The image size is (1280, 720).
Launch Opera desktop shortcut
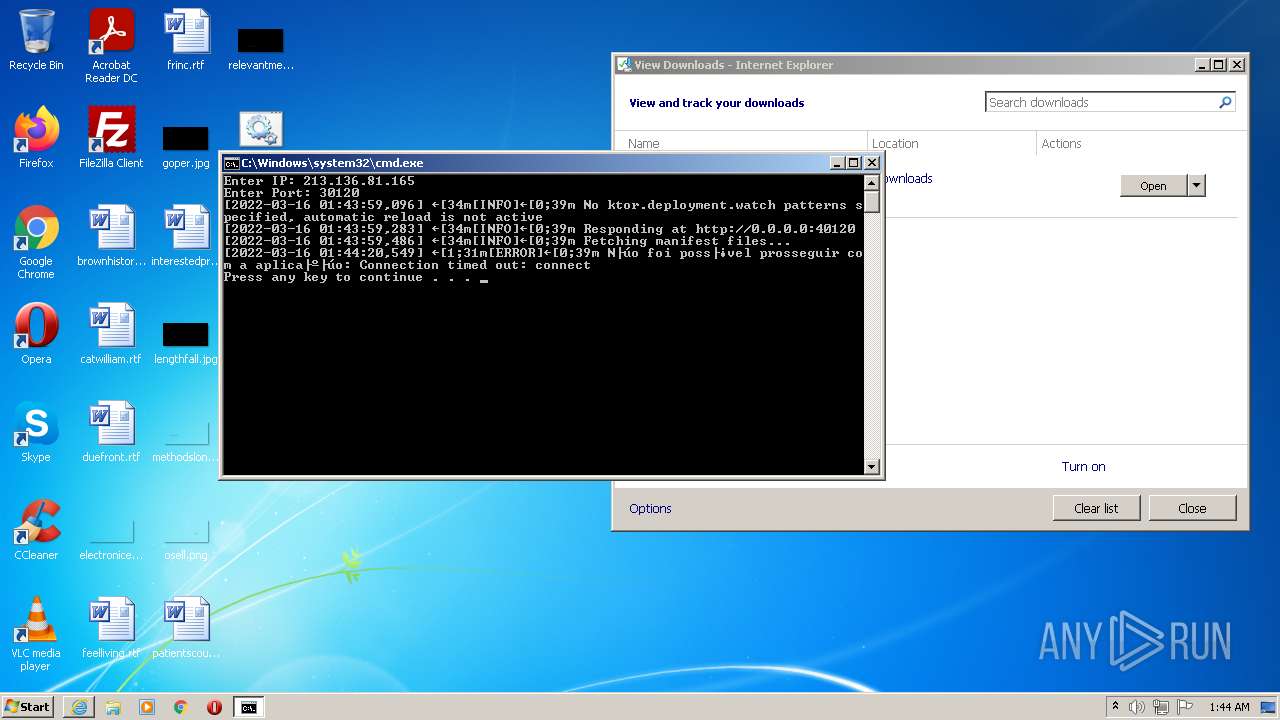point(36,334)
